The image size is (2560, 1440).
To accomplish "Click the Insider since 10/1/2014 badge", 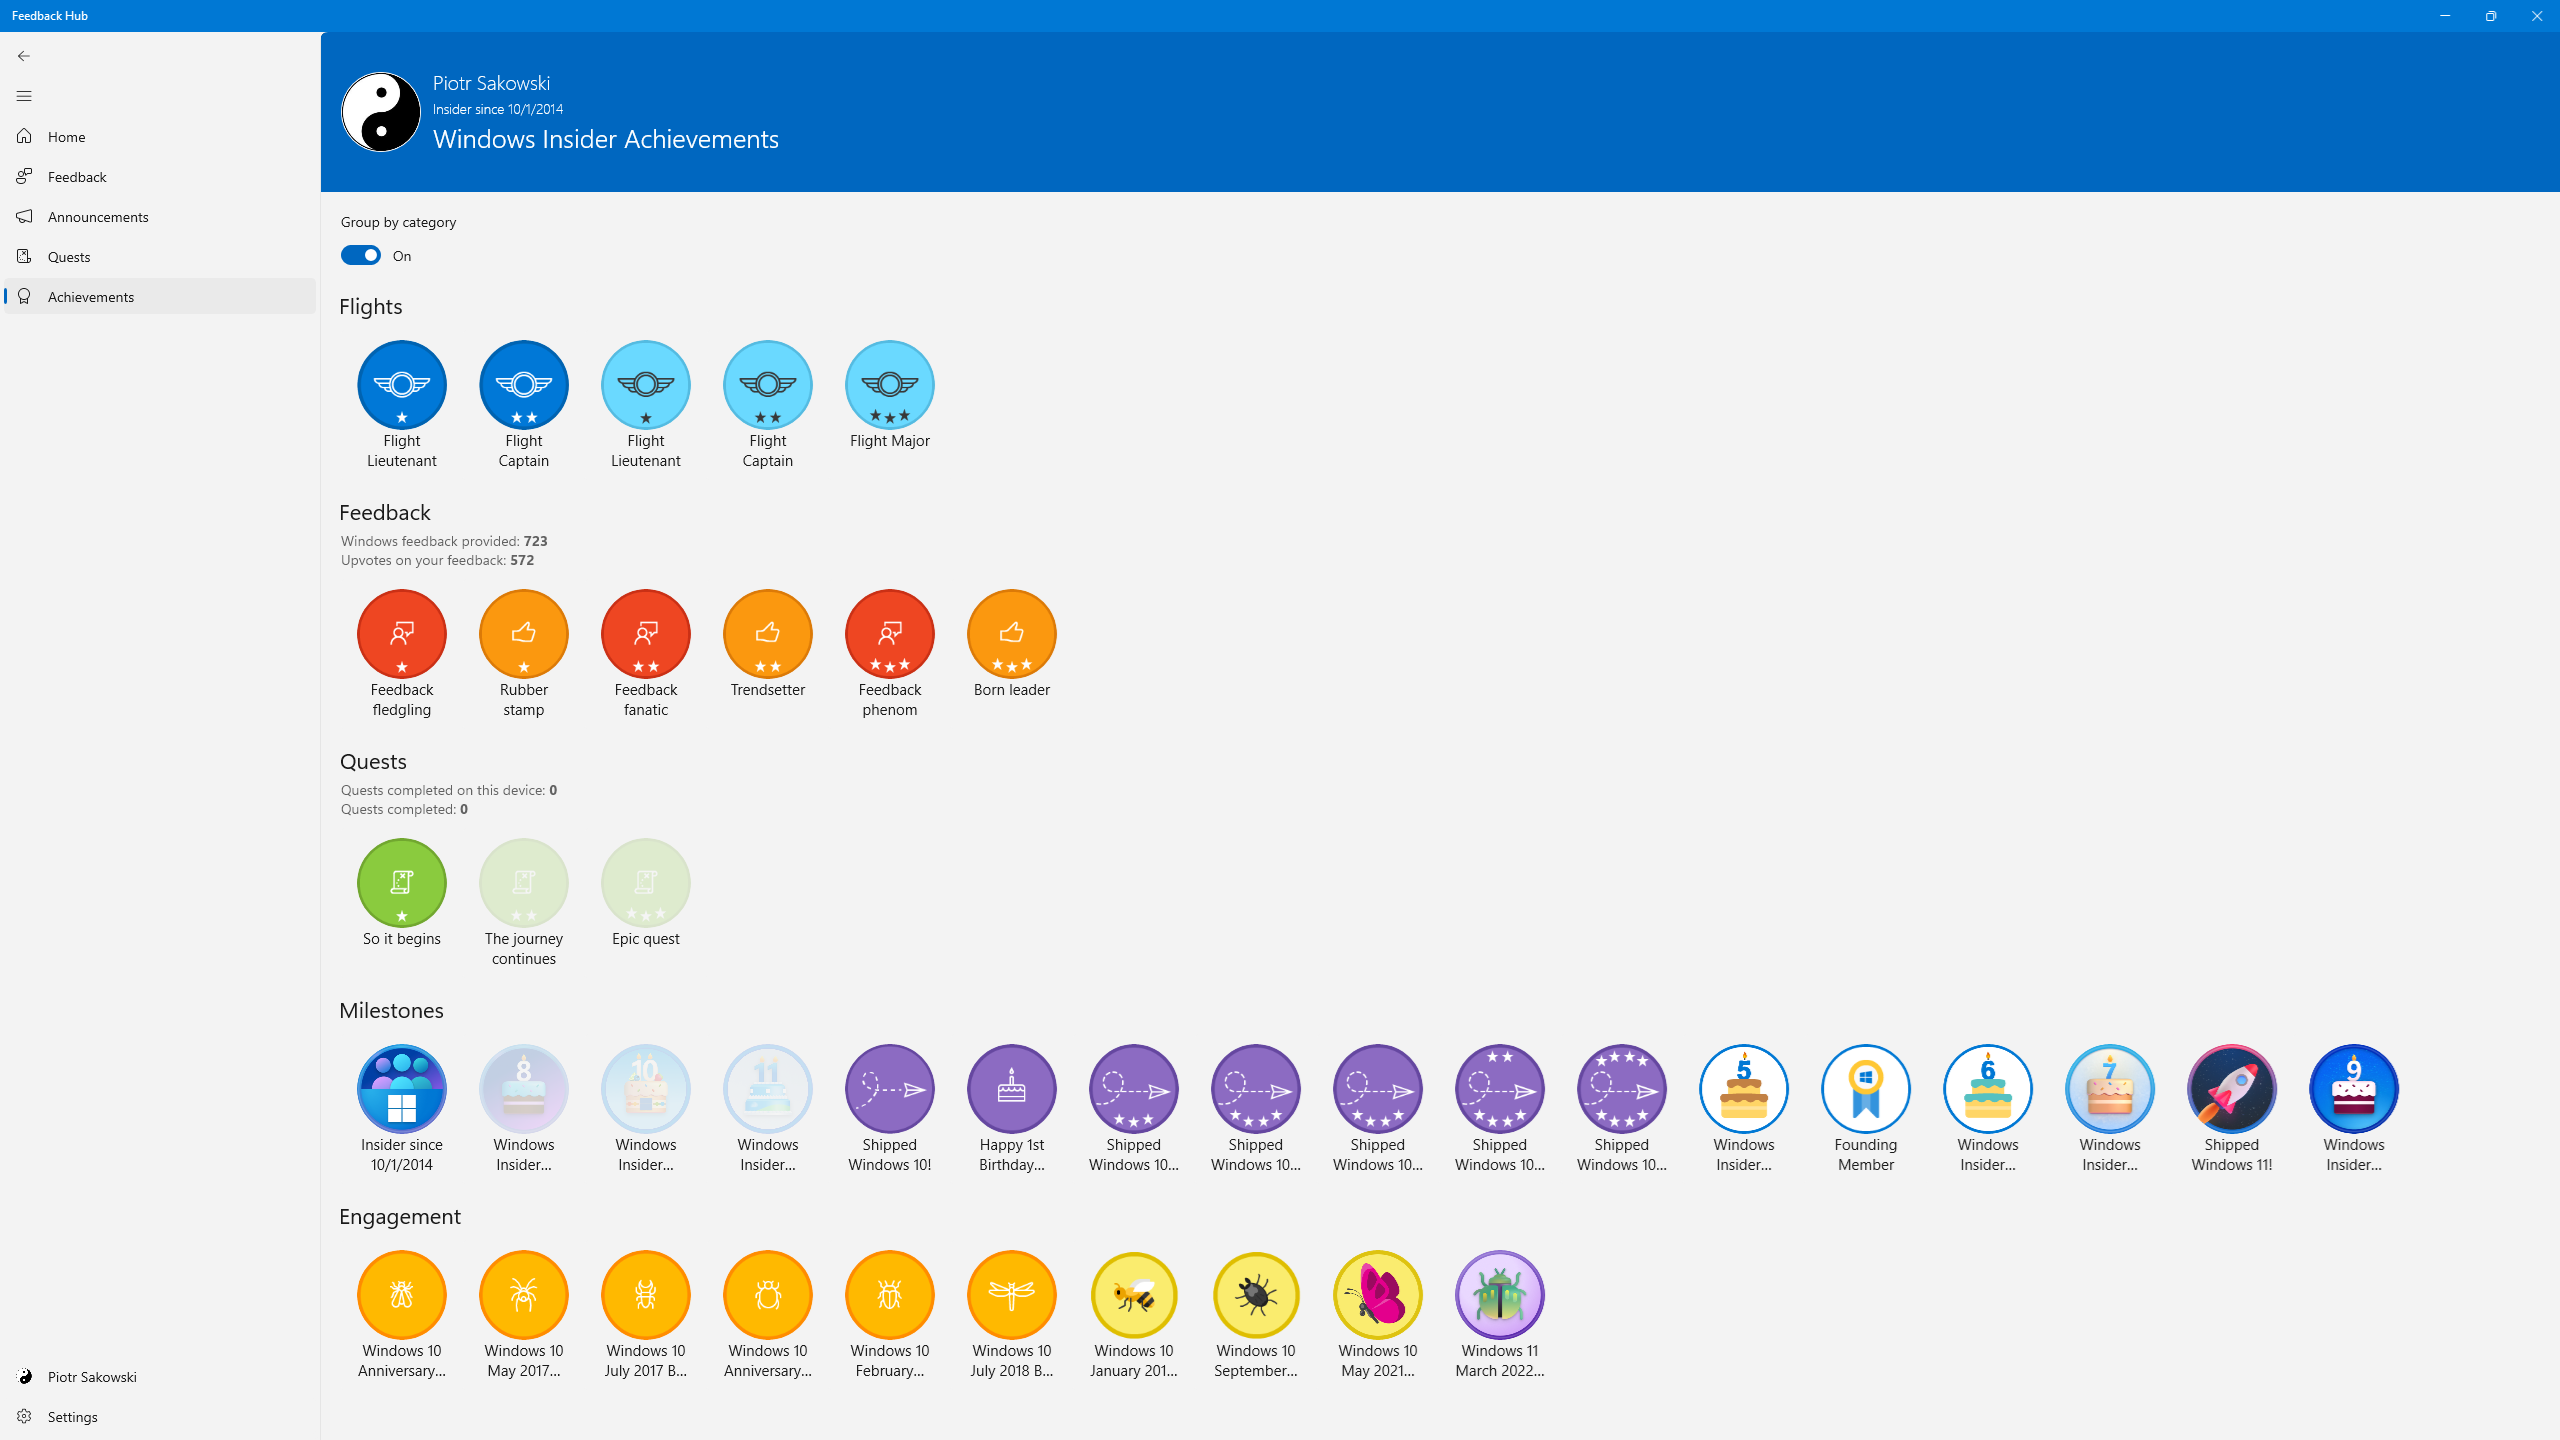I will coord(401,1089).
